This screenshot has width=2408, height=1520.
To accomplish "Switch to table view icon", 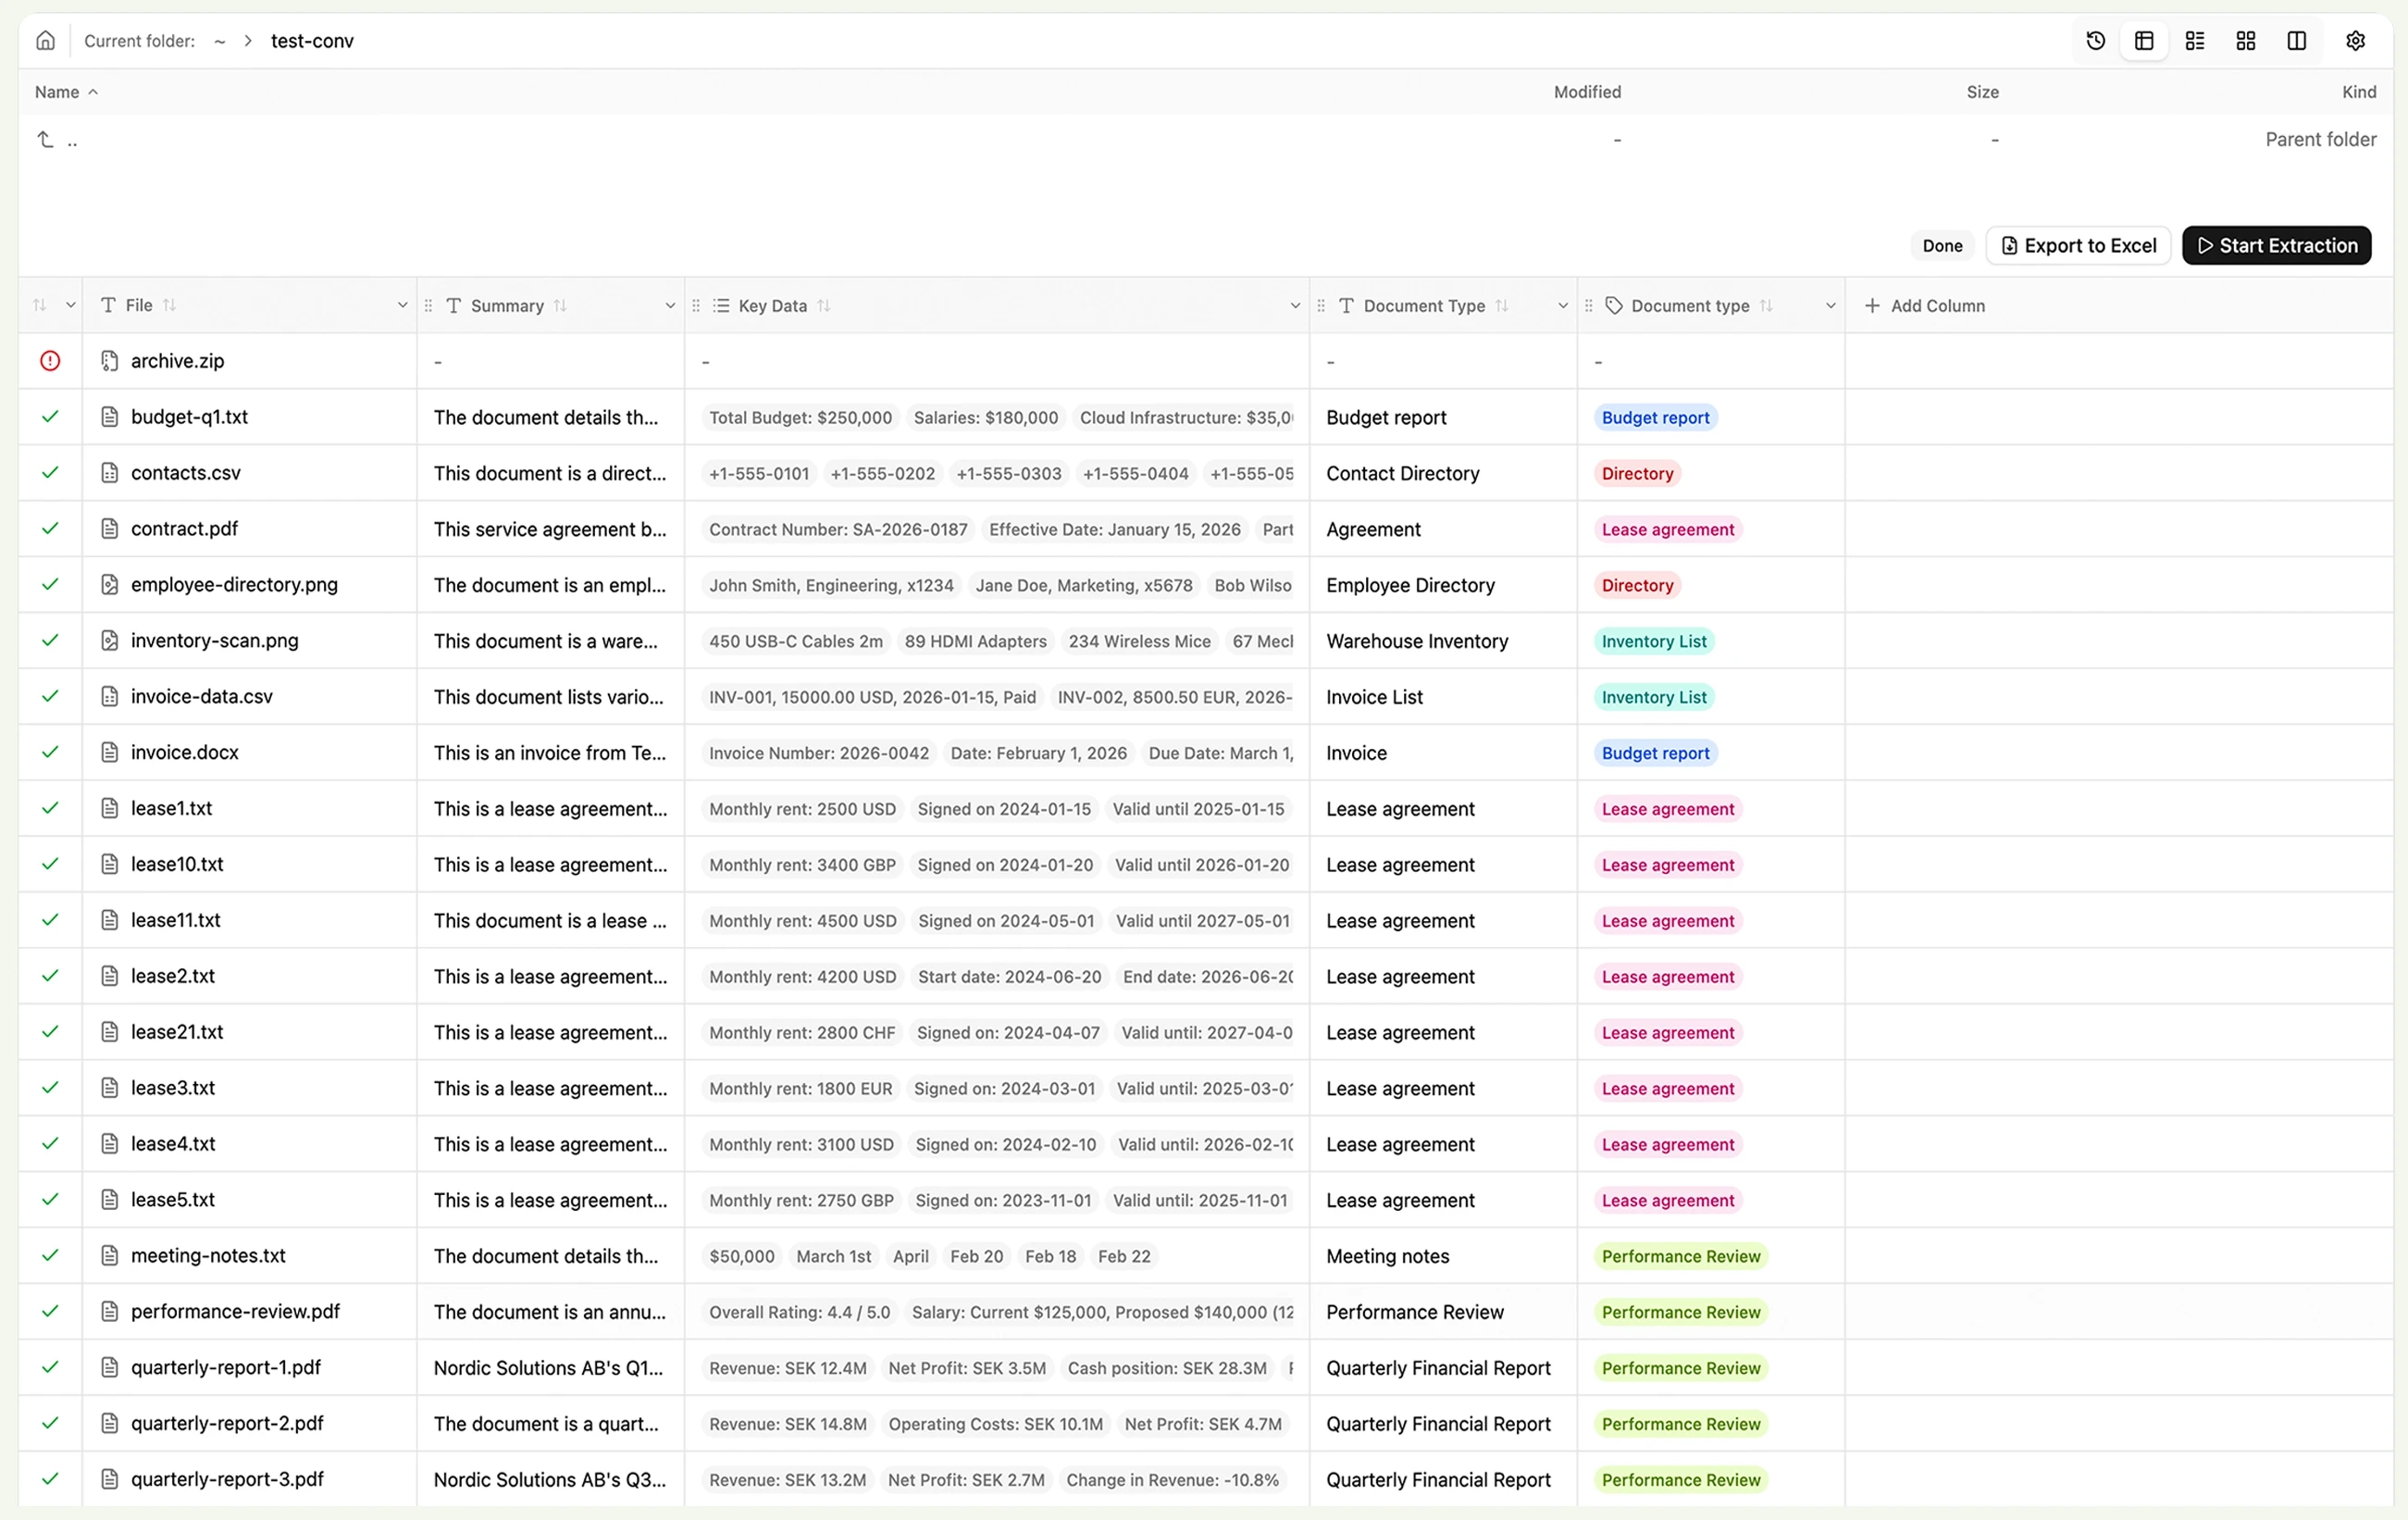I will [x=2144, y=41].
